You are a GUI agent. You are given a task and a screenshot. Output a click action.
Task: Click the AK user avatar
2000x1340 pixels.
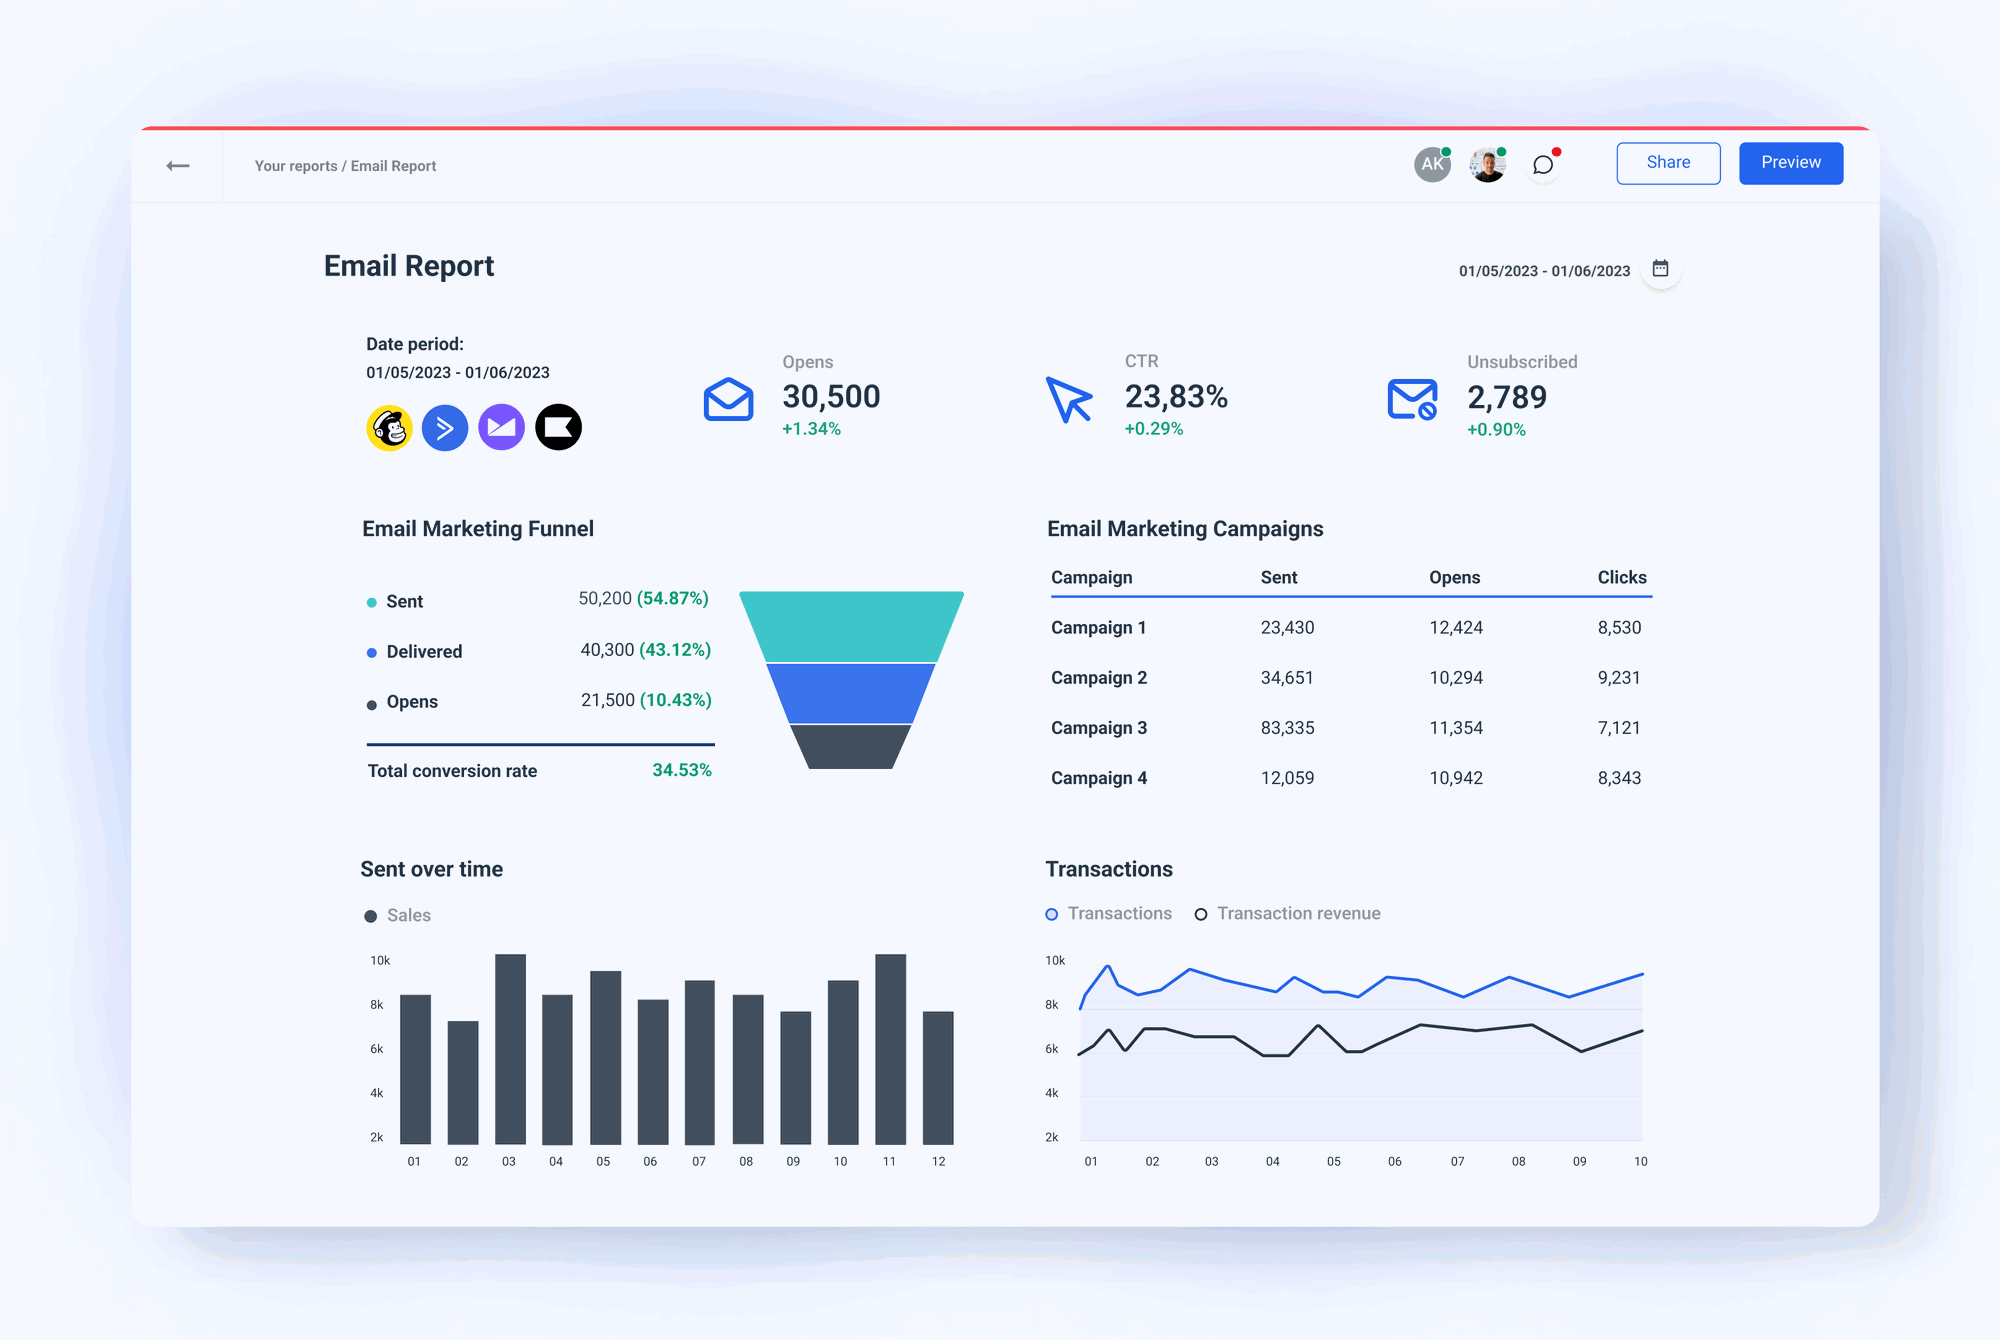pyautogui.click(x=1431, y=164)
